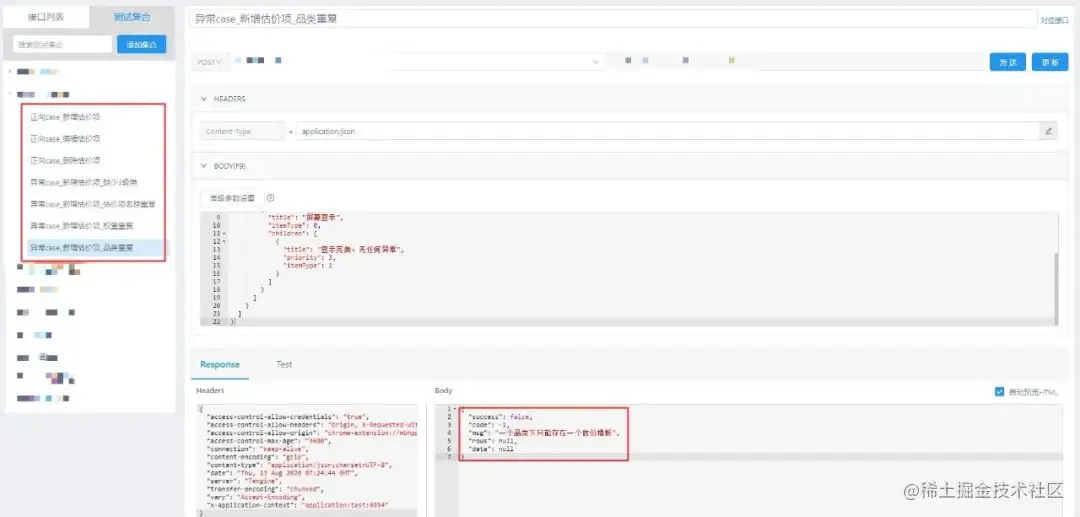Image resolution: width=1080 pixels, height=517 pixels.
Task: Select highlighted 异常case_新增估价项_品类重复 item
Action: (94, 247)
